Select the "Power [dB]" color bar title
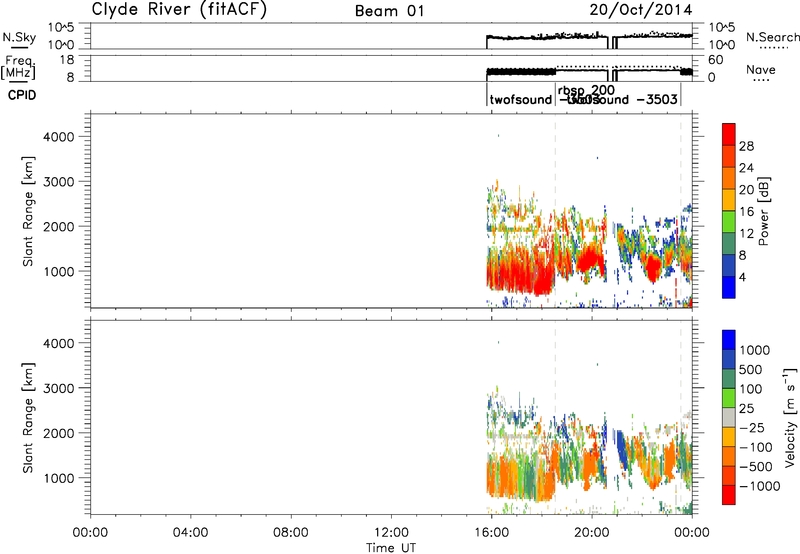 click(764, 211)
